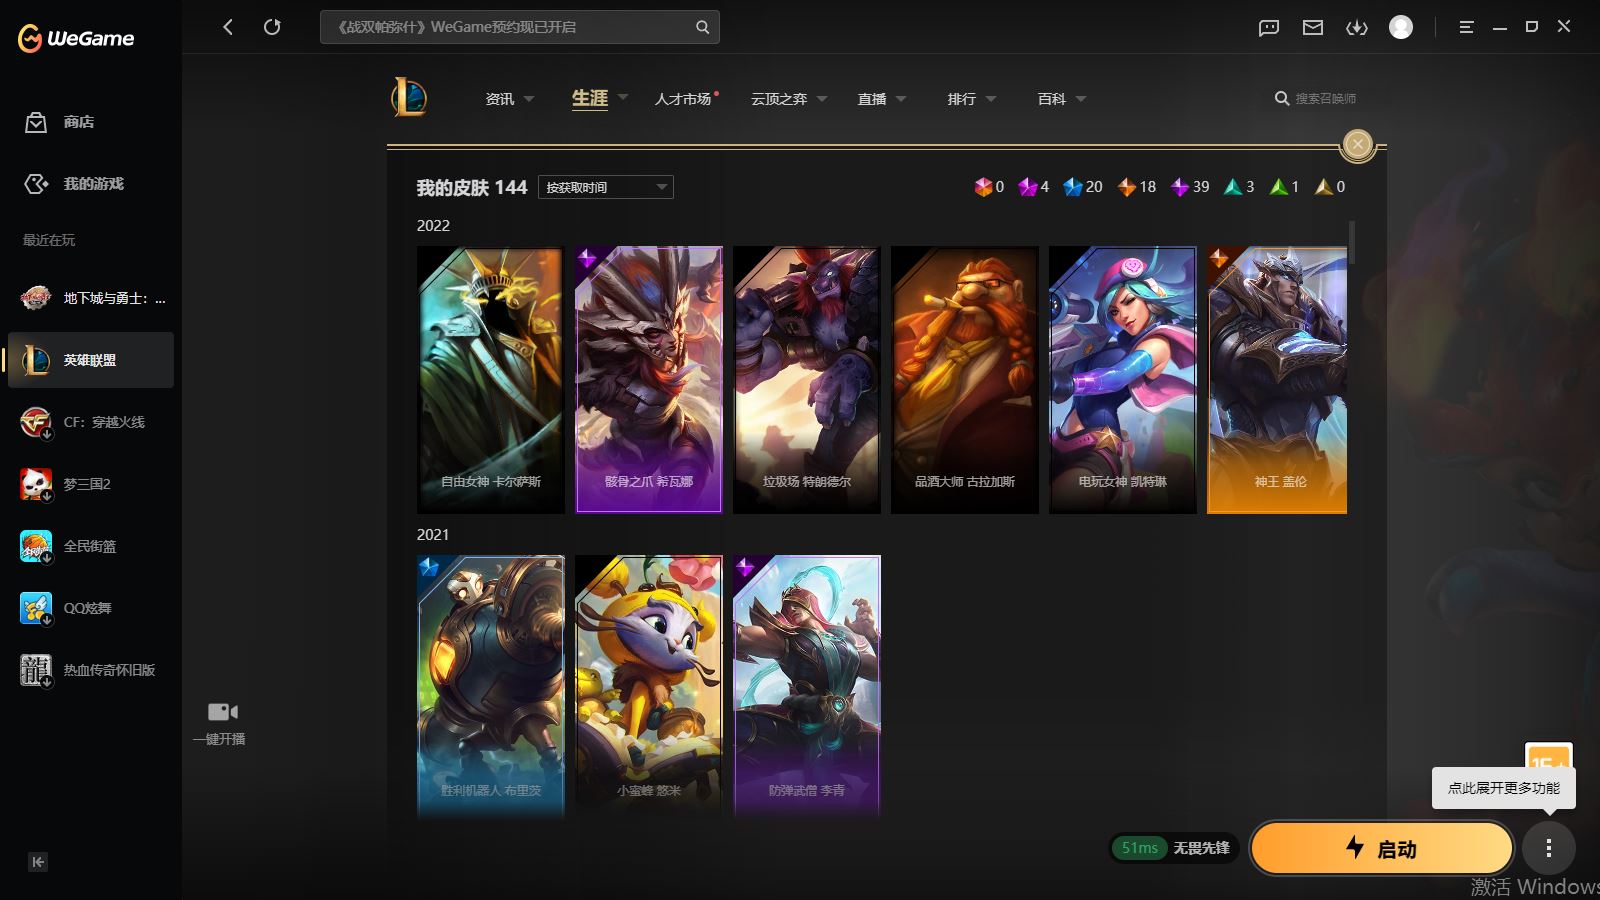Go back with the left arrow
The width and height of the screenshot is (1600, 900).
click(228, 27)
